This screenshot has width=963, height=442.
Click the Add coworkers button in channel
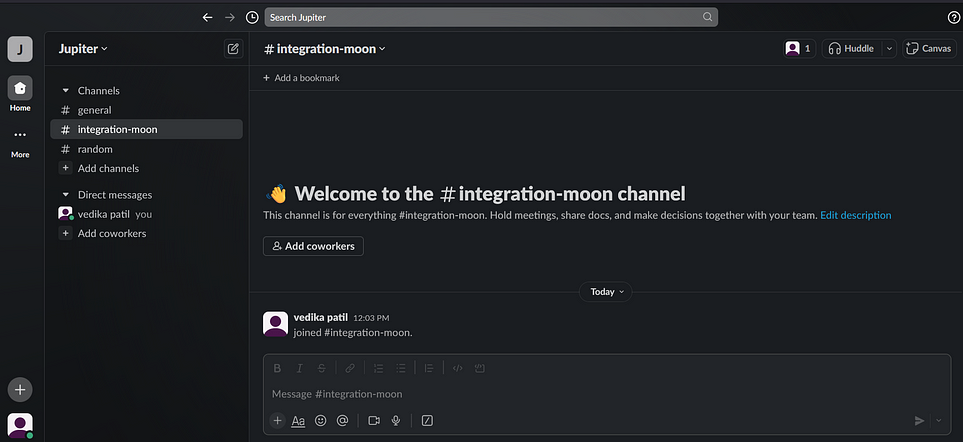click(x=313, y=246)
